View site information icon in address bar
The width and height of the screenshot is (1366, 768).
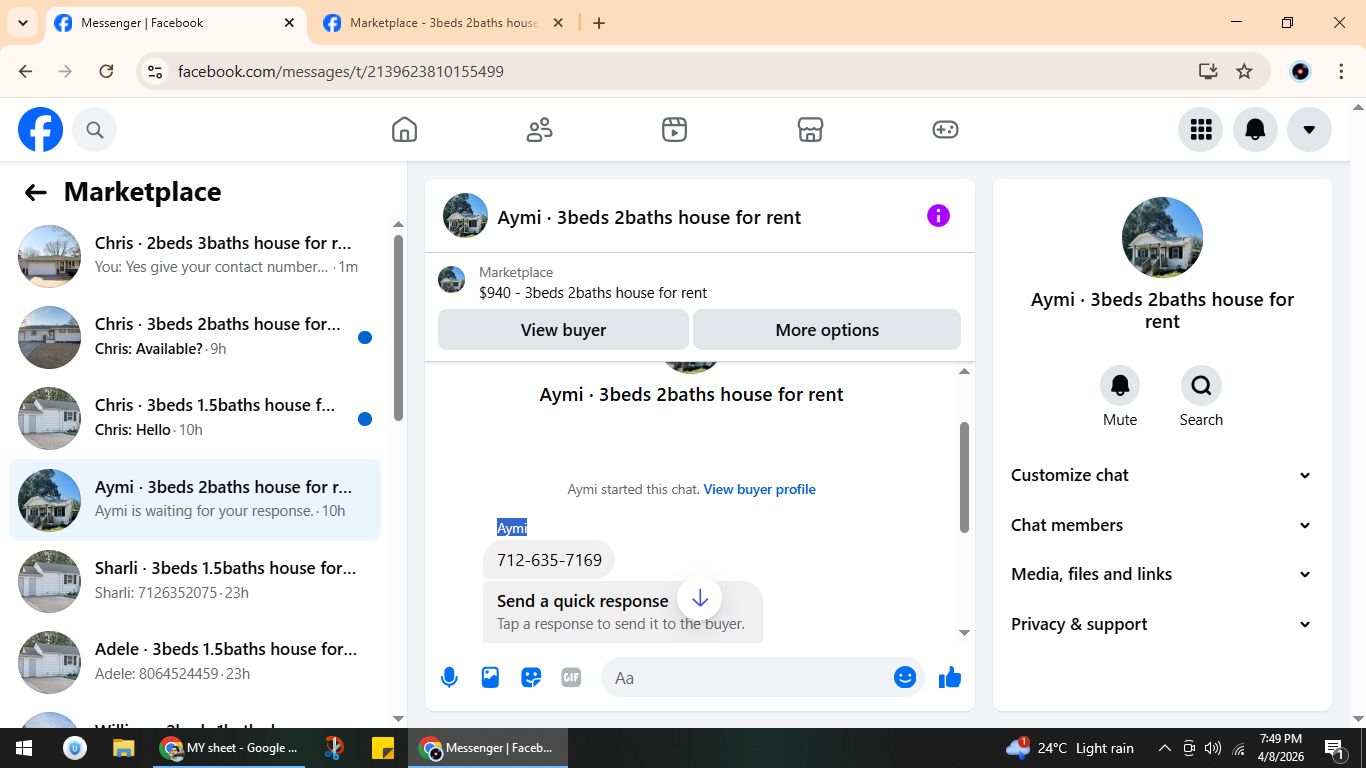pos(155,71)
